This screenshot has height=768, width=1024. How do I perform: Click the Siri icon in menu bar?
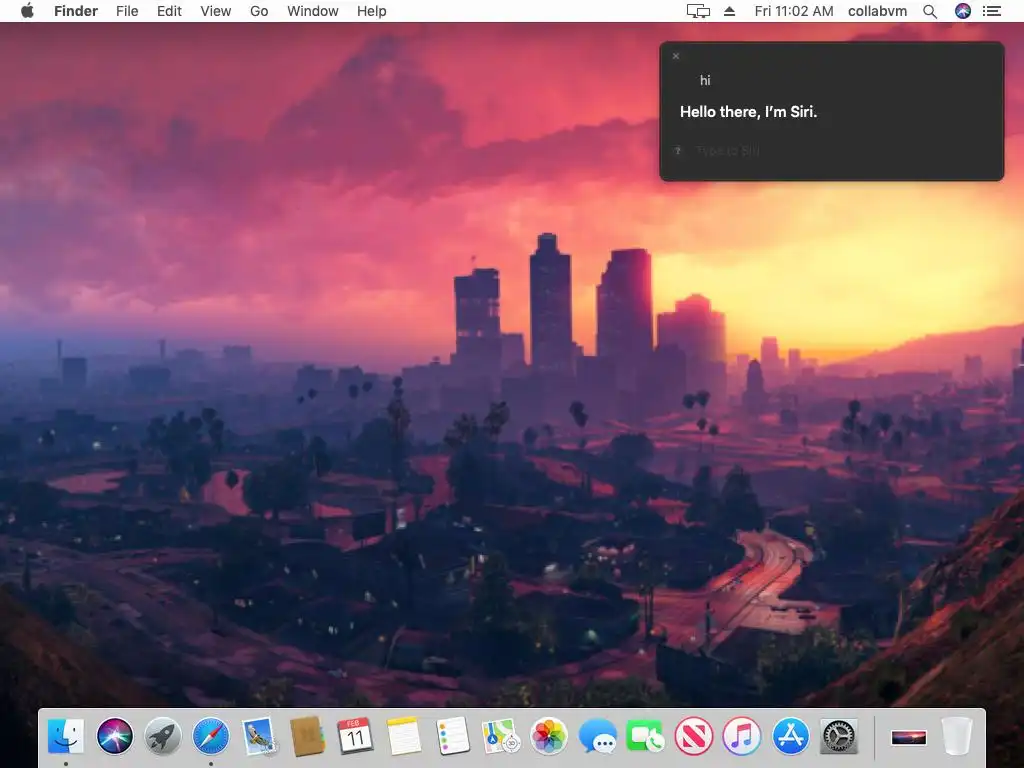963,11
